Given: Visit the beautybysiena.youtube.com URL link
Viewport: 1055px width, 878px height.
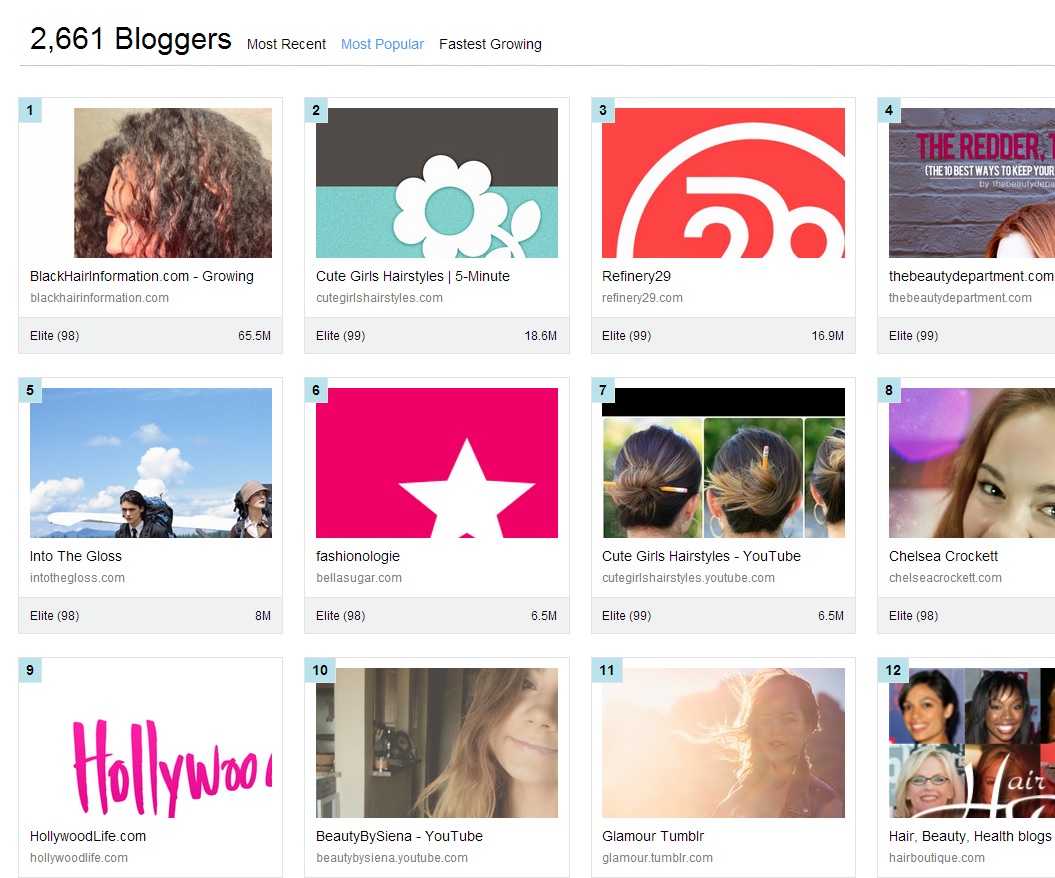Looking at the screenshot, I should 392,858.
